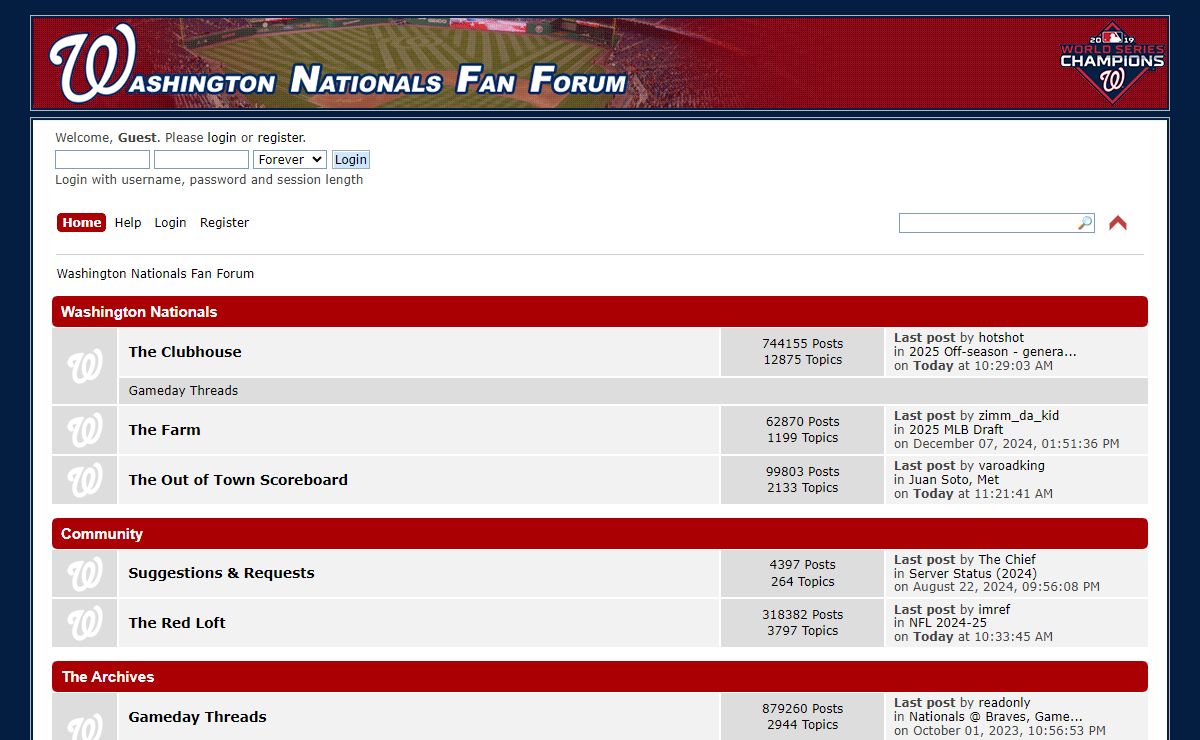The width and height of the screenshot is (1200, 740).
Task: Click the register link in welcome text
Action: 280,138
